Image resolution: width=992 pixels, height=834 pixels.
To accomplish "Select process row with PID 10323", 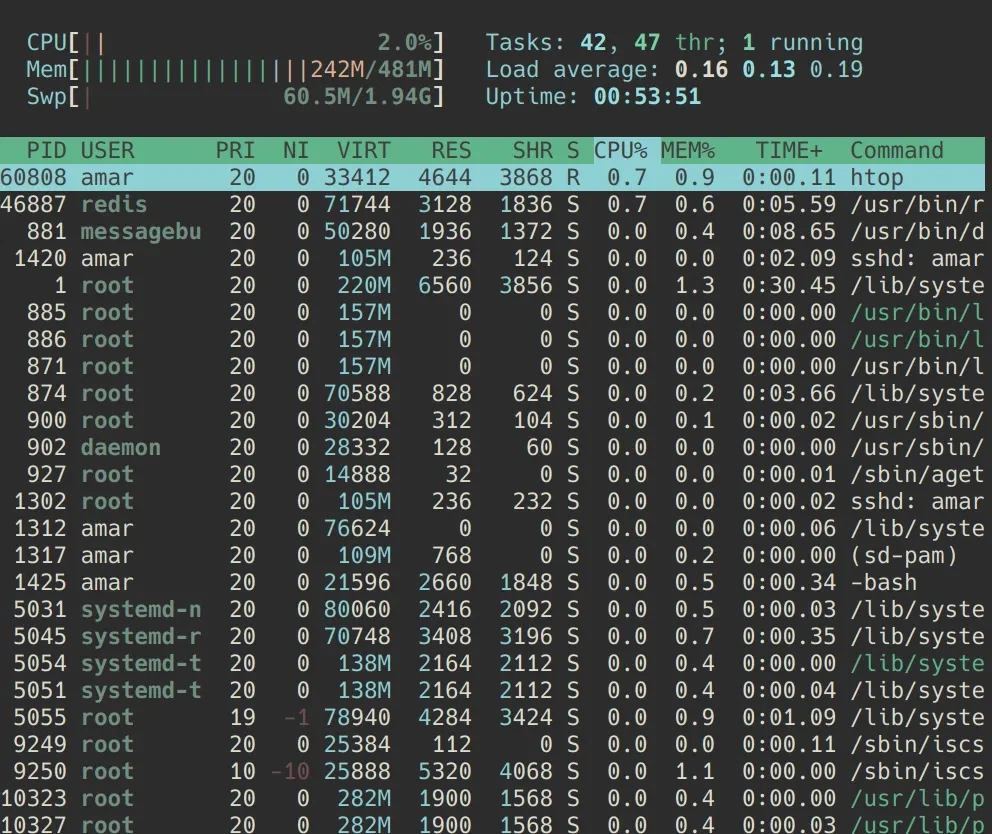I will [x=492, y=799].
